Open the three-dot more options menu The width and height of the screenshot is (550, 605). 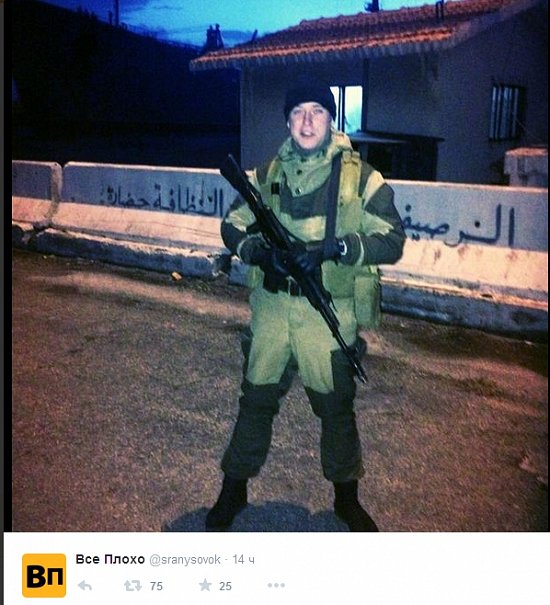click(276, 585)
